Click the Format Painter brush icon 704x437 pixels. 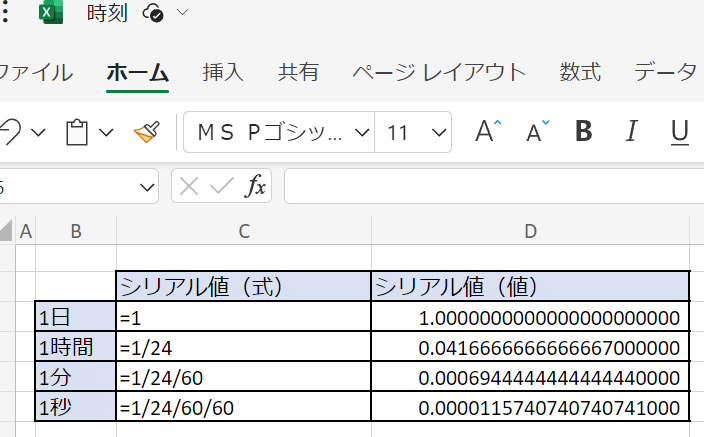click(147, 132)
